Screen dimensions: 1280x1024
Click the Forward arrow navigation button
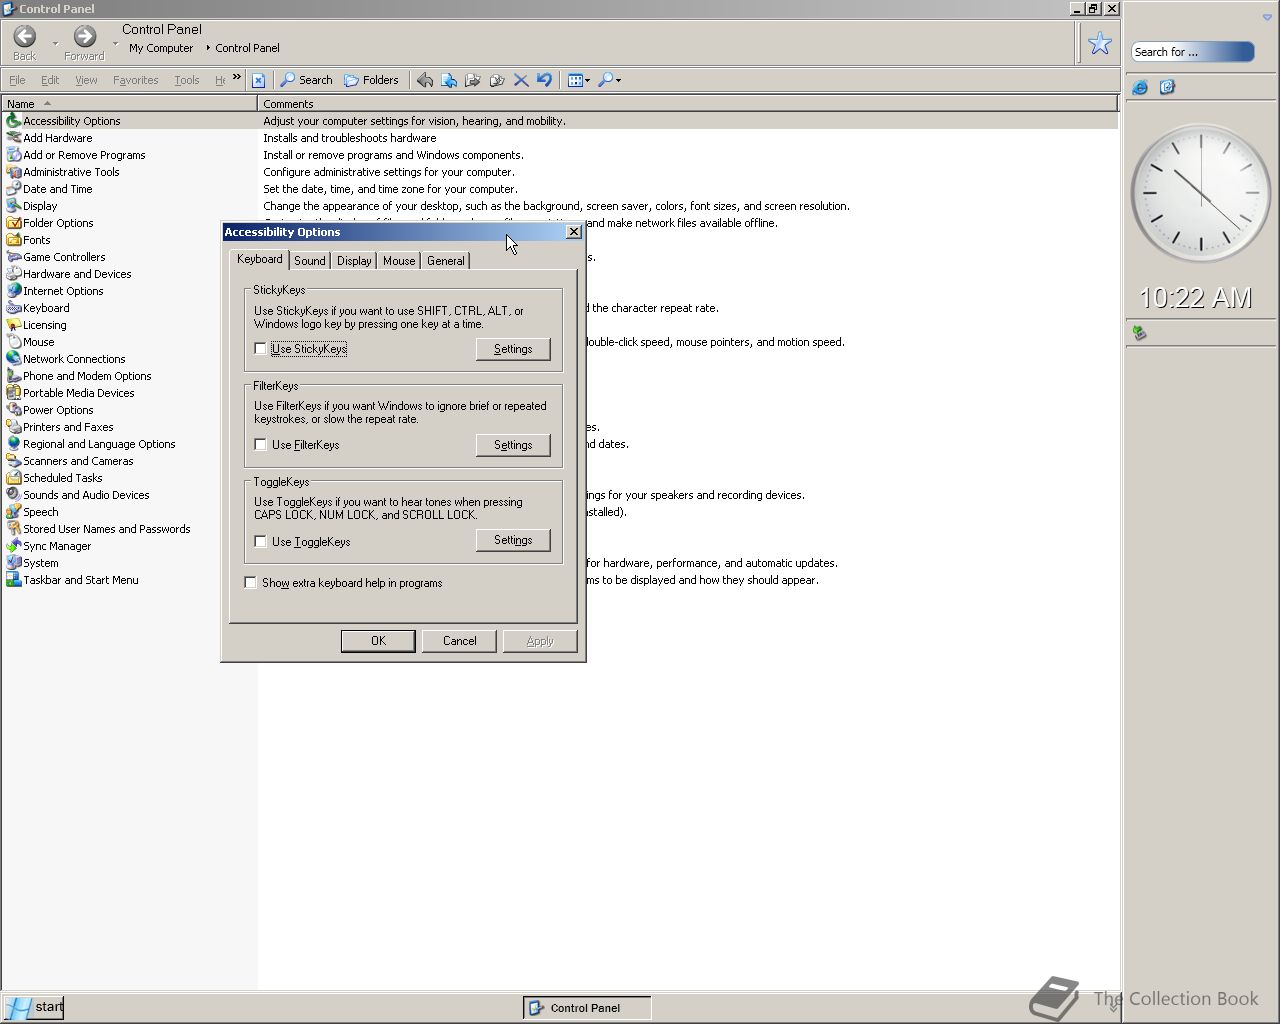85,38
